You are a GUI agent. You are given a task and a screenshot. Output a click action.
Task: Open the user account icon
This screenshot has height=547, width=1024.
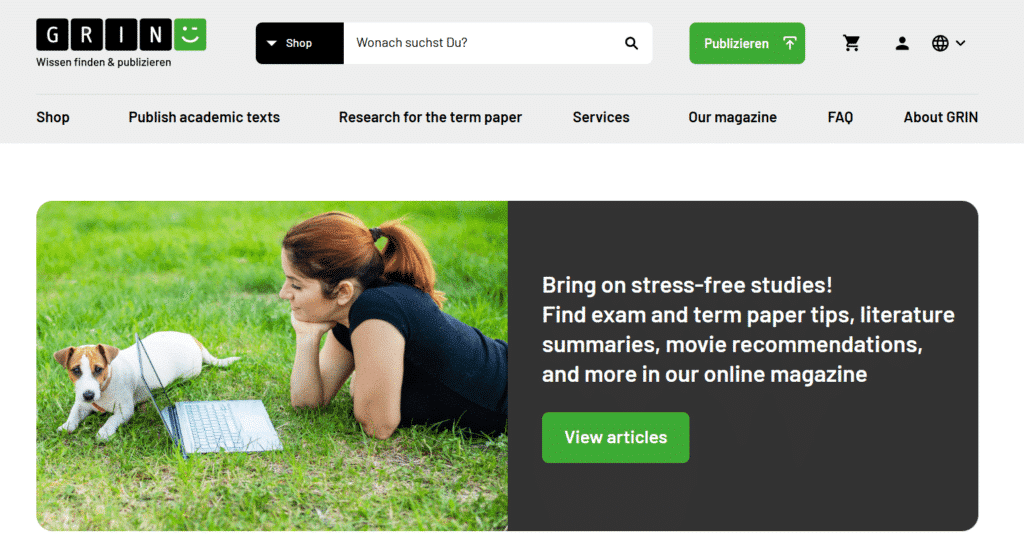(902, 43)
